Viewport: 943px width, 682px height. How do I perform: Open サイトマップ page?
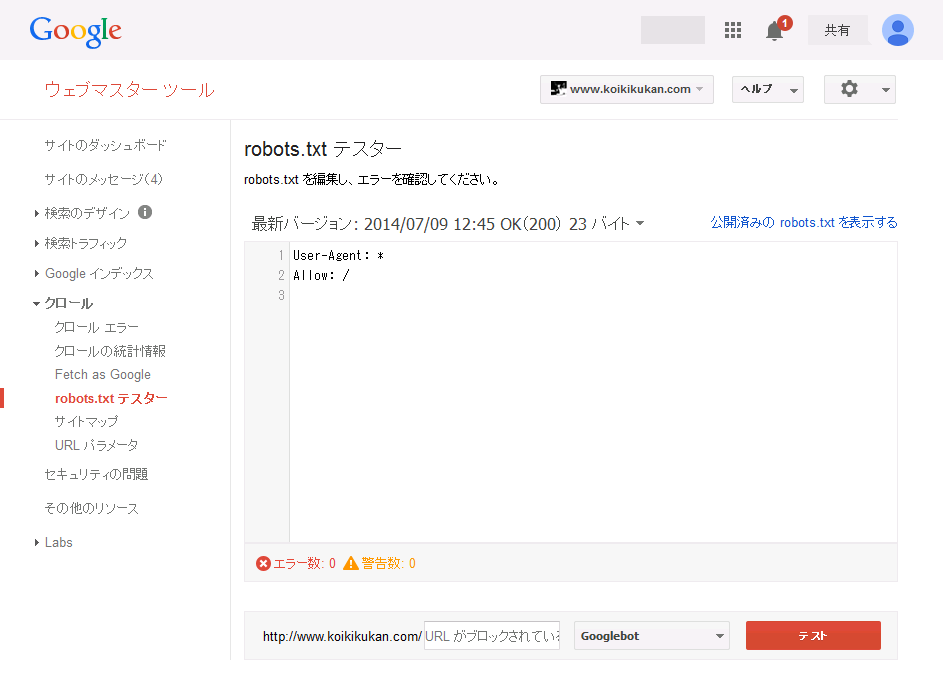click(86, 422)
